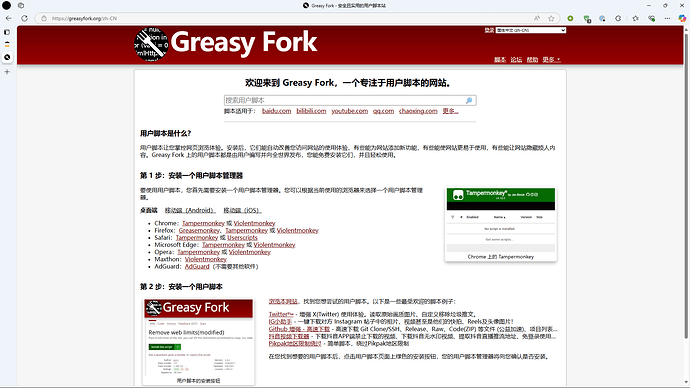Open the Extensions puzzle-piece icon
This screenshot has width=690, height=388.
pyautogui.click(x=618, y=18)
